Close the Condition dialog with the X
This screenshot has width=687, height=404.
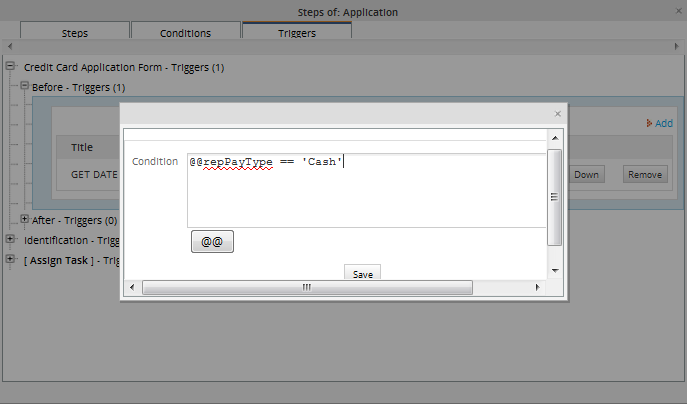click(x=558, y=114)
